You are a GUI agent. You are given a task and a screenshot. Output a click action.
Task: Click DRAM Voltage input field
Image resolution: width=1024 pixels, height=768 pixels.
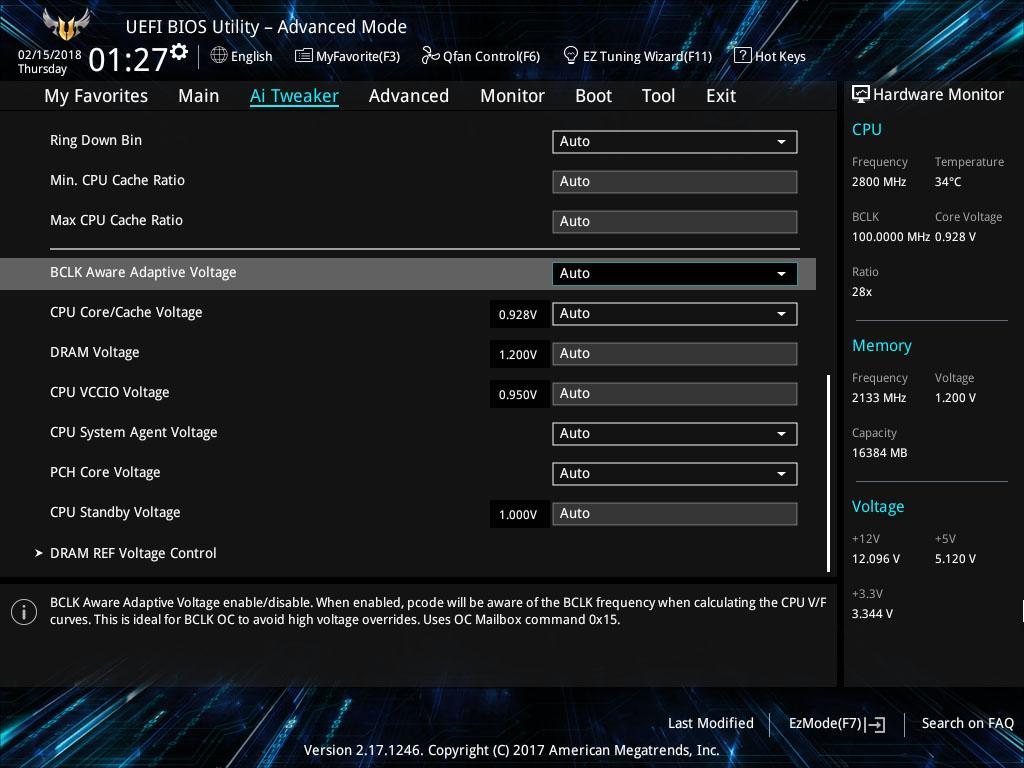pos(675,353)
